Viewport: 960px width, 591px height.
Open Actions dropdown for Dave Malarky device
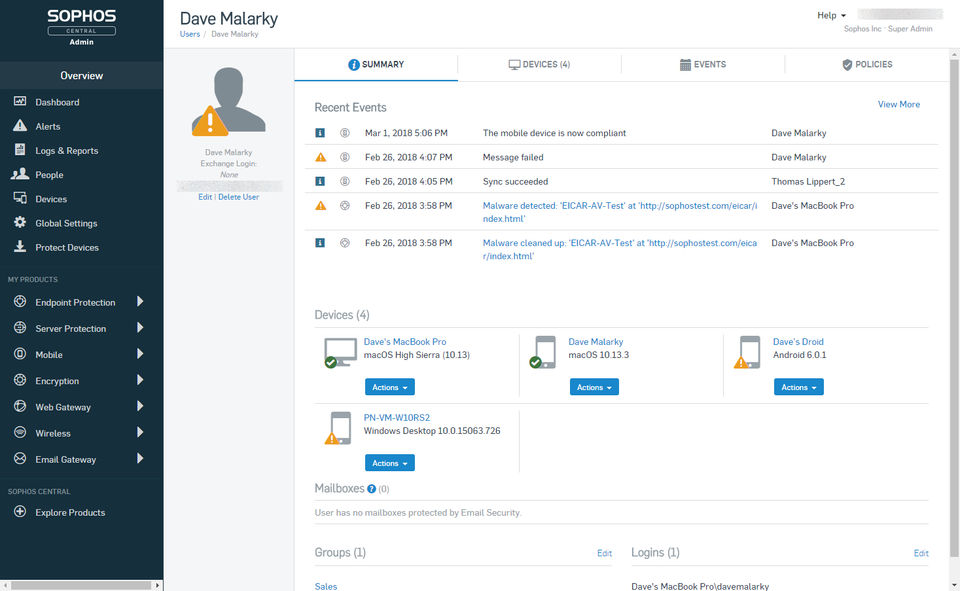click(594, 387)
